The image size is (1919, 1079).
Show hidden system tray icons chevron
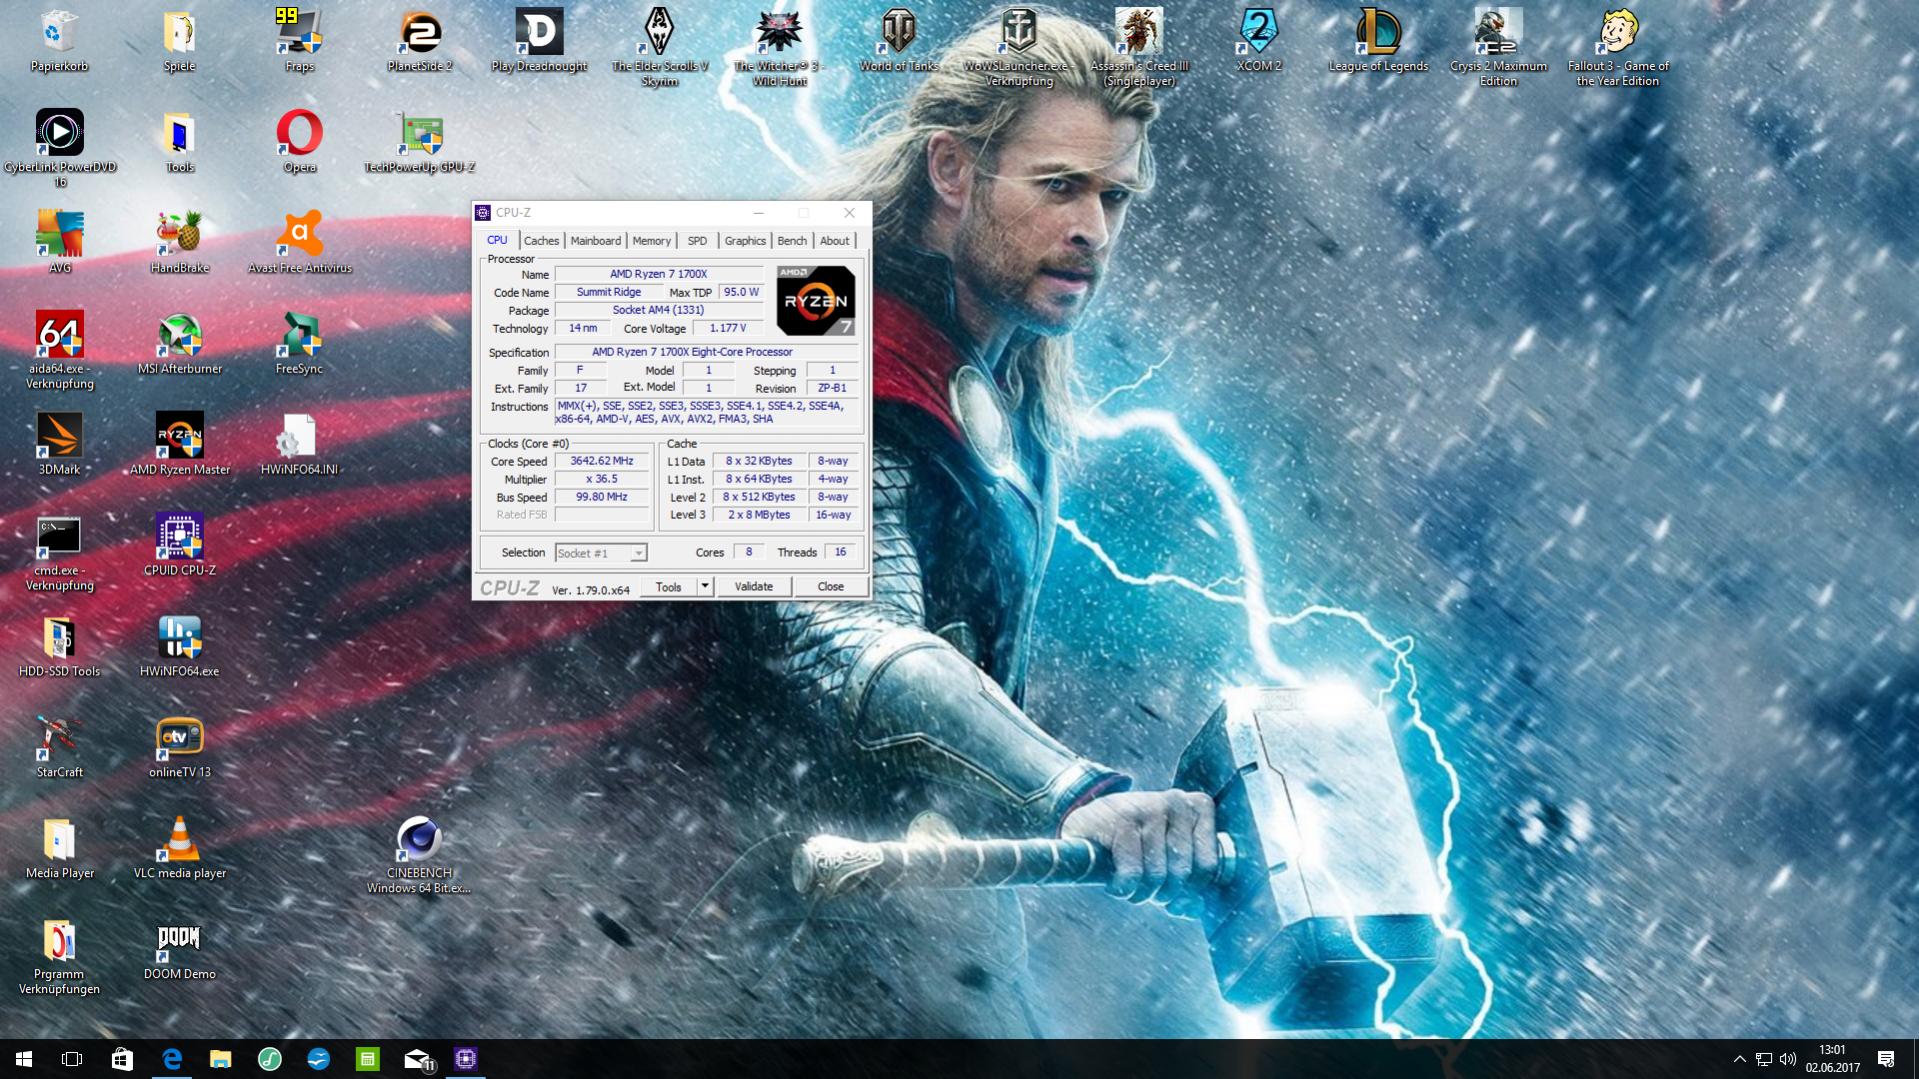pos(1739,1059)
